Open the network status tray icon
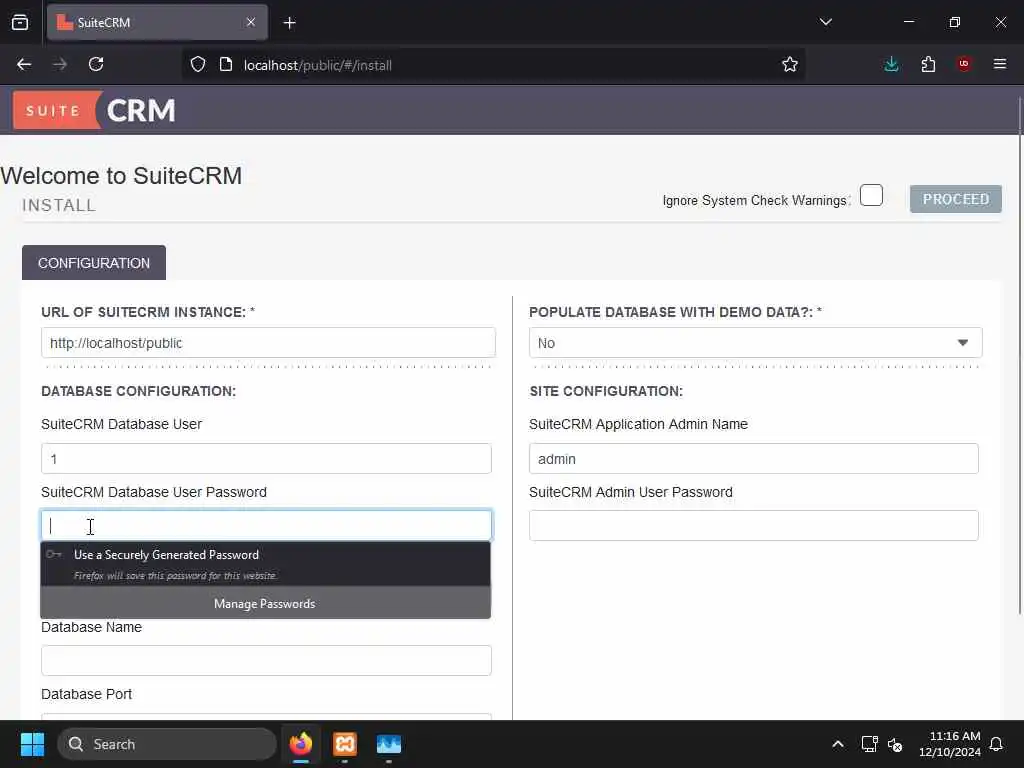This screenshot has height=768, width=1024. coord(869,744)
